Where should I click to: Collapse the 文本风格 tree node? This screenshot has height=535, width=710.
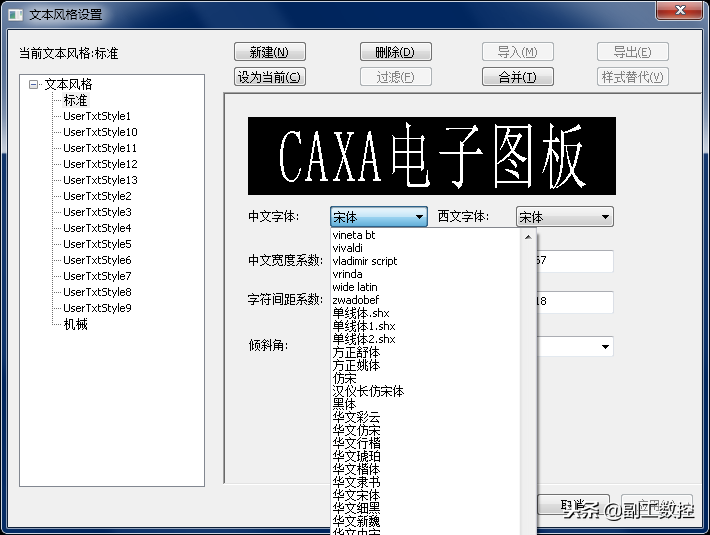pyautogui.click(x=33, y=84)
